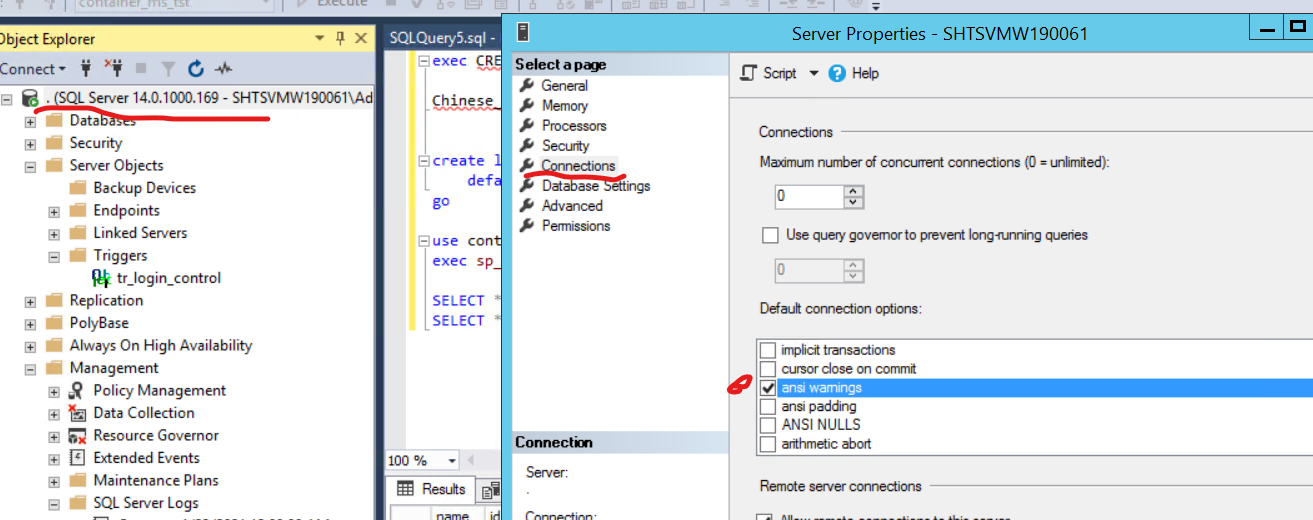Expand the Endpoints node
The image size is (1313, 520).
point(54,211)
